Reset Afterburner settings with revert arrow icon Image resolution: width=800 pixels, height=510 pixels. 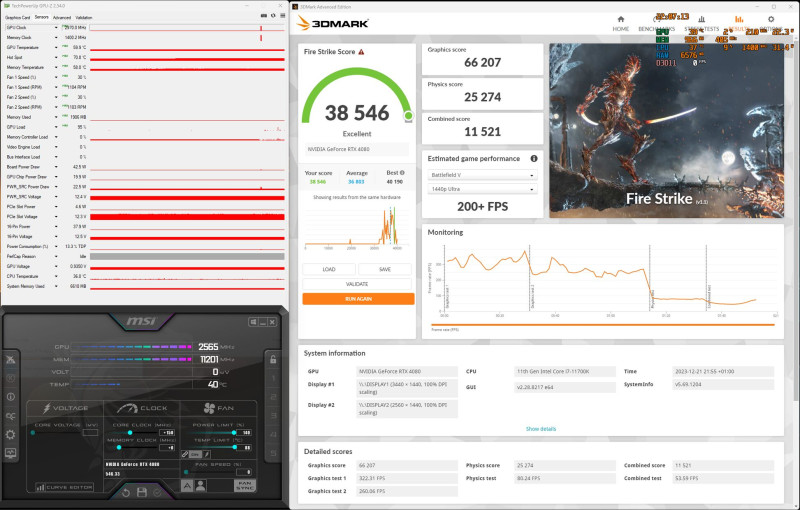click(x=126, y=493)
